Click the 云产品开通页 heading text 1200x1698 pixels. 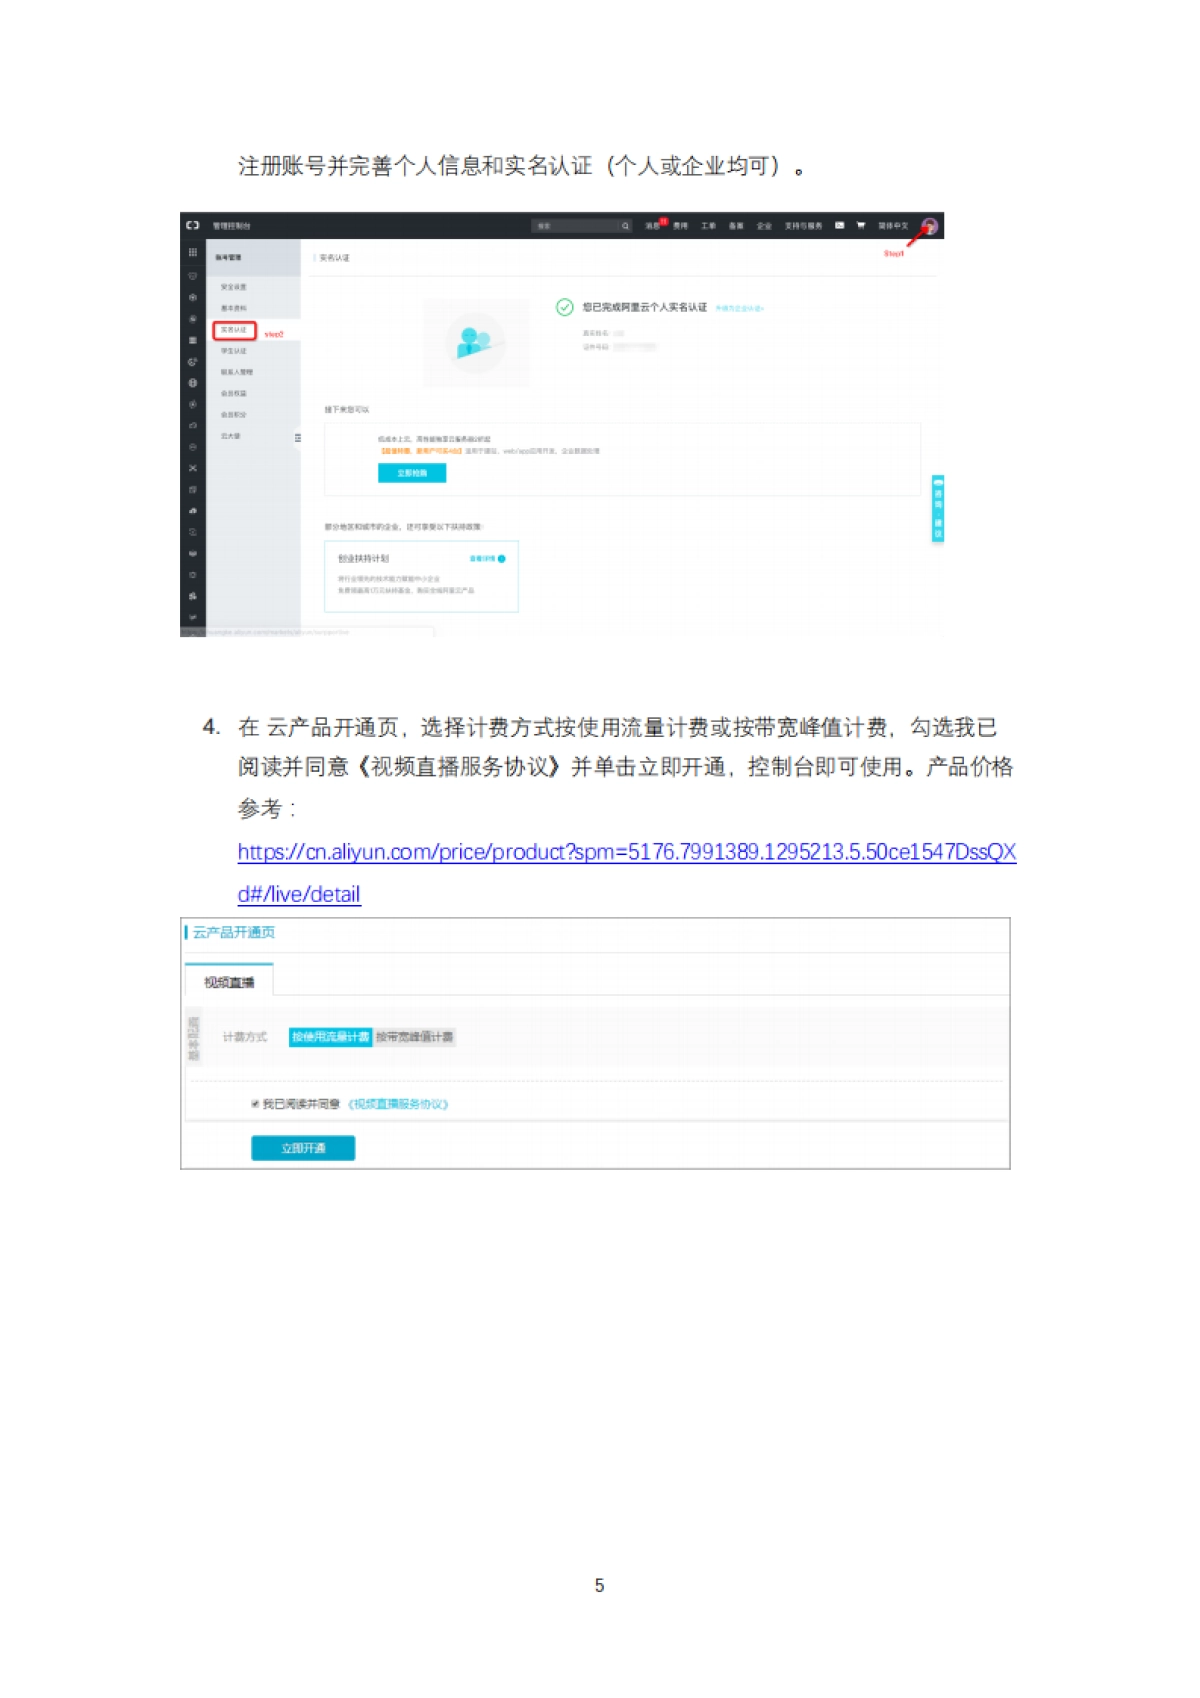coord(233,932)
